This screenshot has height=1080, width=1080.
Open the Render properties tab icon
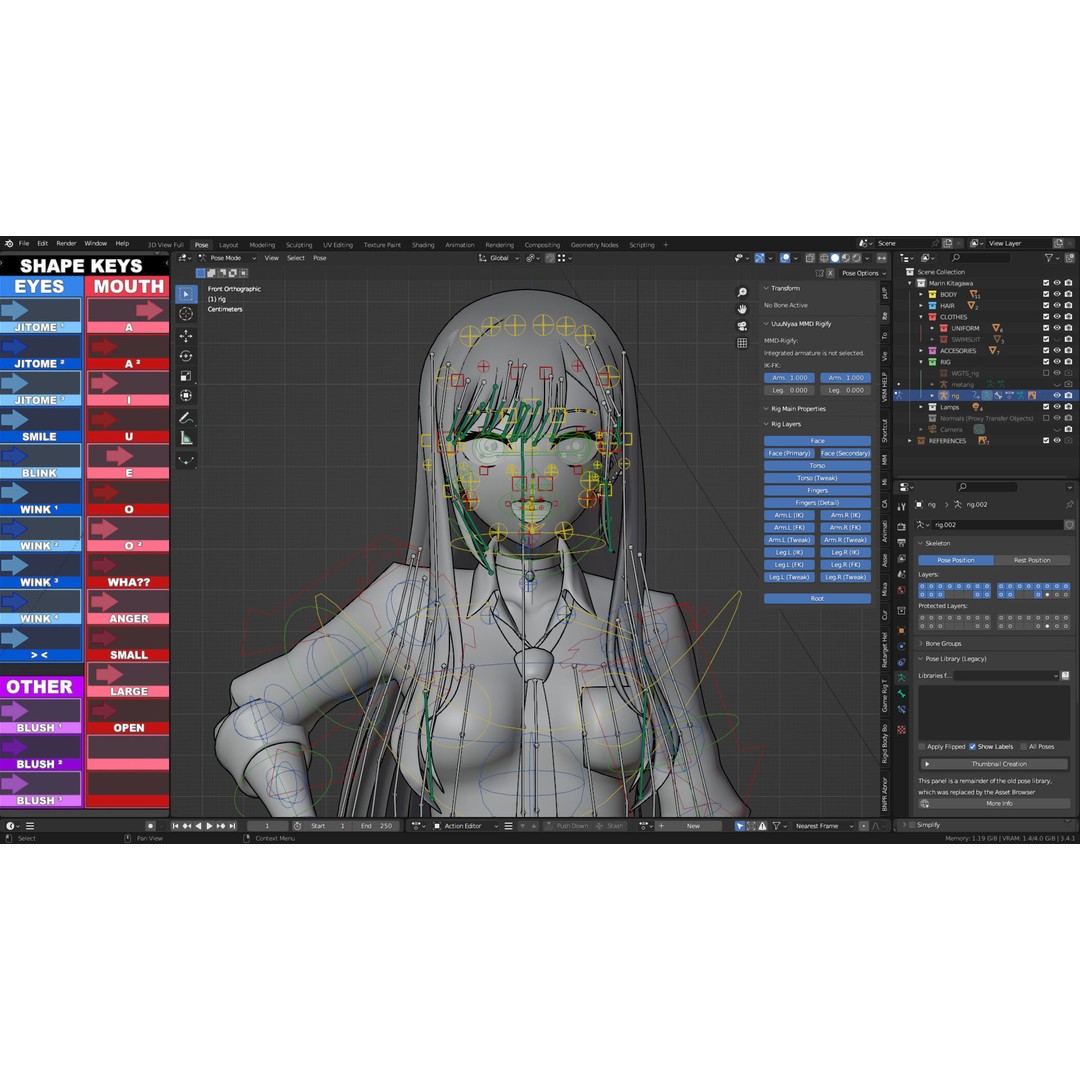[x=902, y=526]
